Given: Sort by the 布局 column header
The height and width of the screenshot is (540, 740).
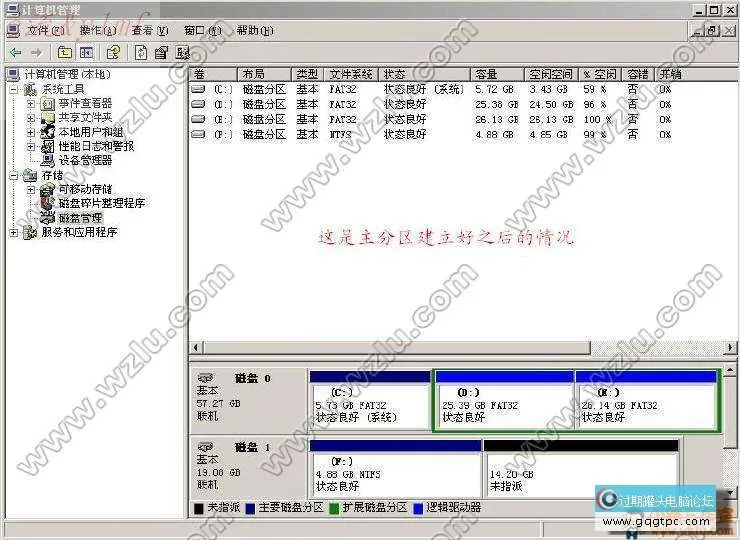Looking at the screenshot, I should pyautogui.click(x=264, y=74).
